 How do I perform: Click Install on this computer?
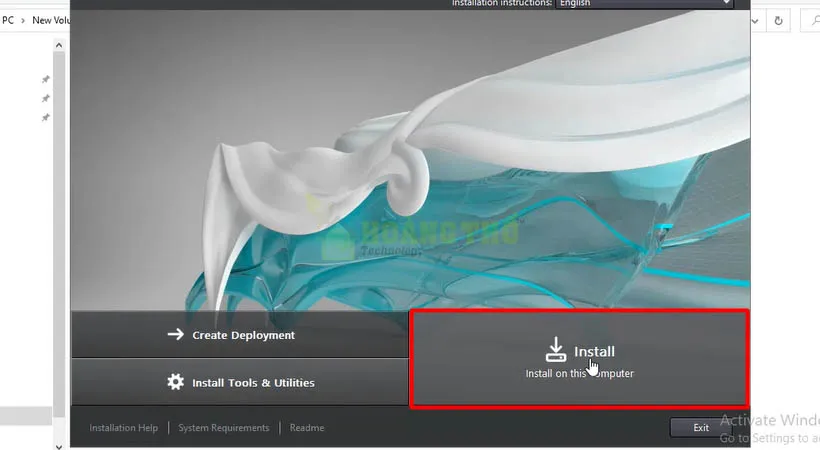pos(579,359)
